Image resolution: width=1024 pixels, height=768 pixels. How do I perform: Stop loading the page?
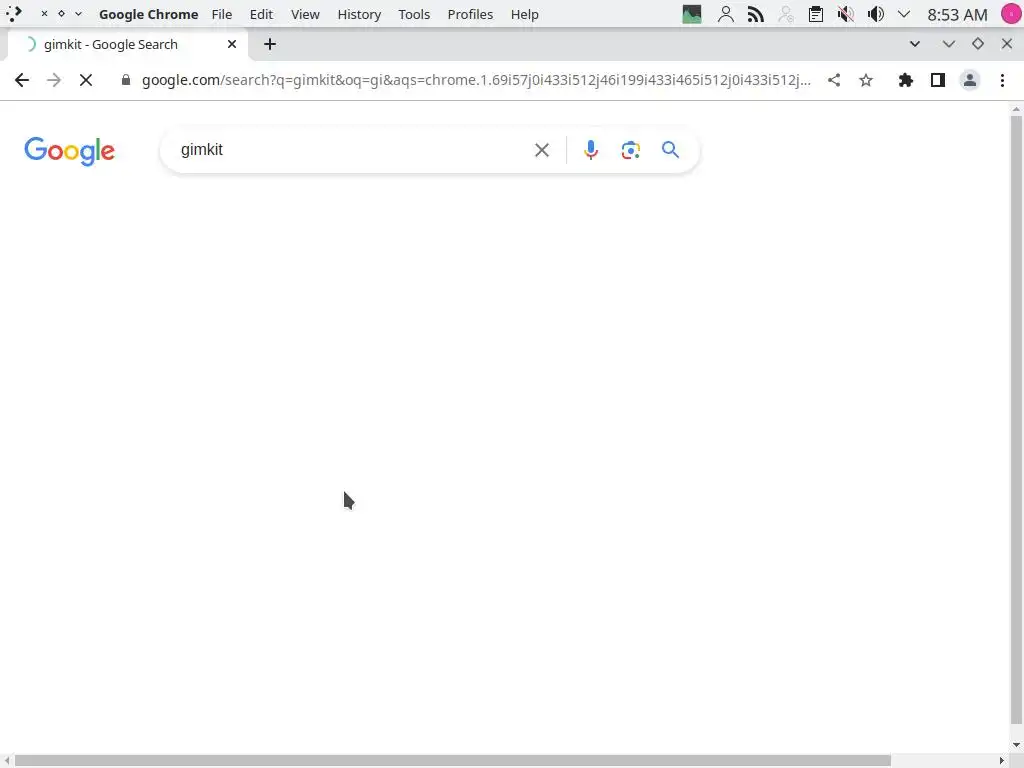[x=86, y=80]
